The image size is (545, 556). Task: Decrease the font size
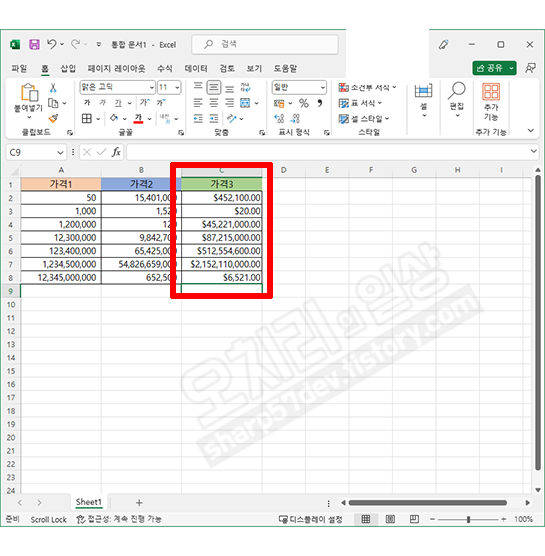point(161,103)
